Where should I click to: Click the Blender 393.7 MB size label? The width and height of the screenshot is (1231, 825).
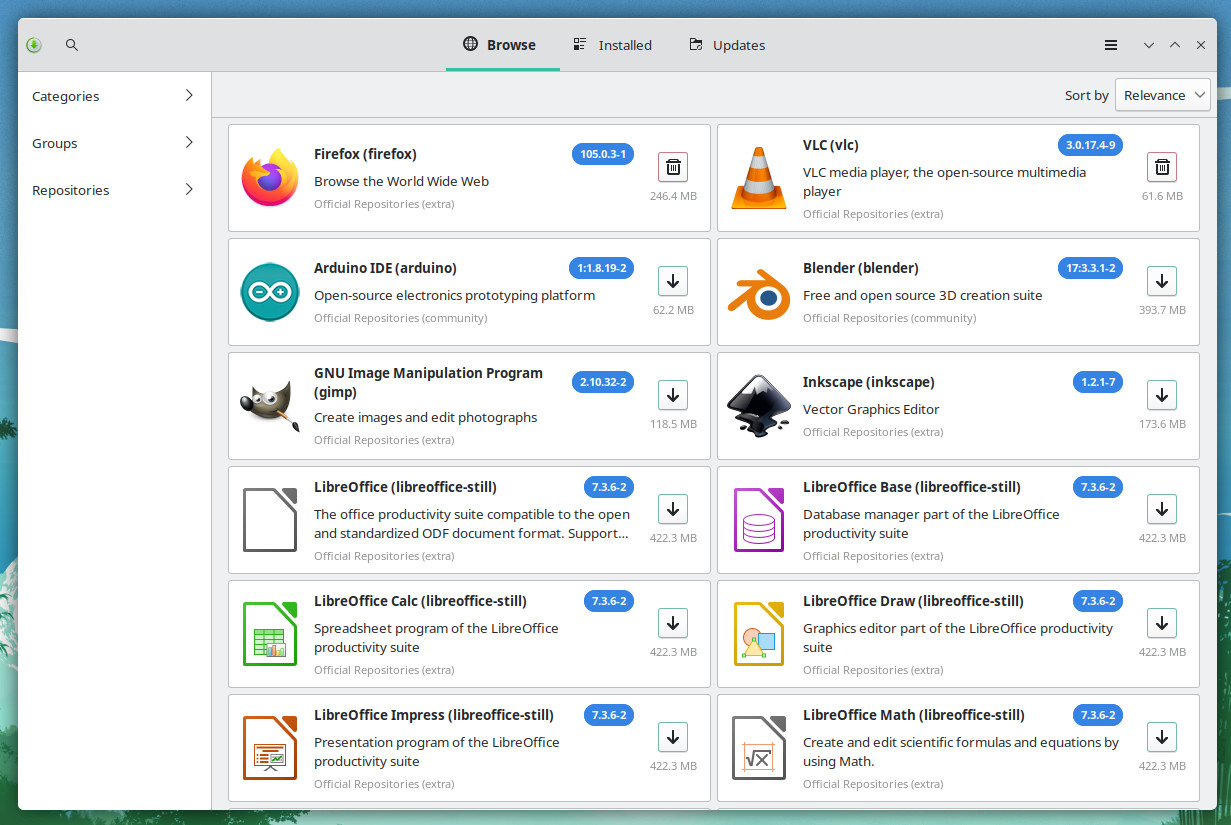pos(1162,310)
